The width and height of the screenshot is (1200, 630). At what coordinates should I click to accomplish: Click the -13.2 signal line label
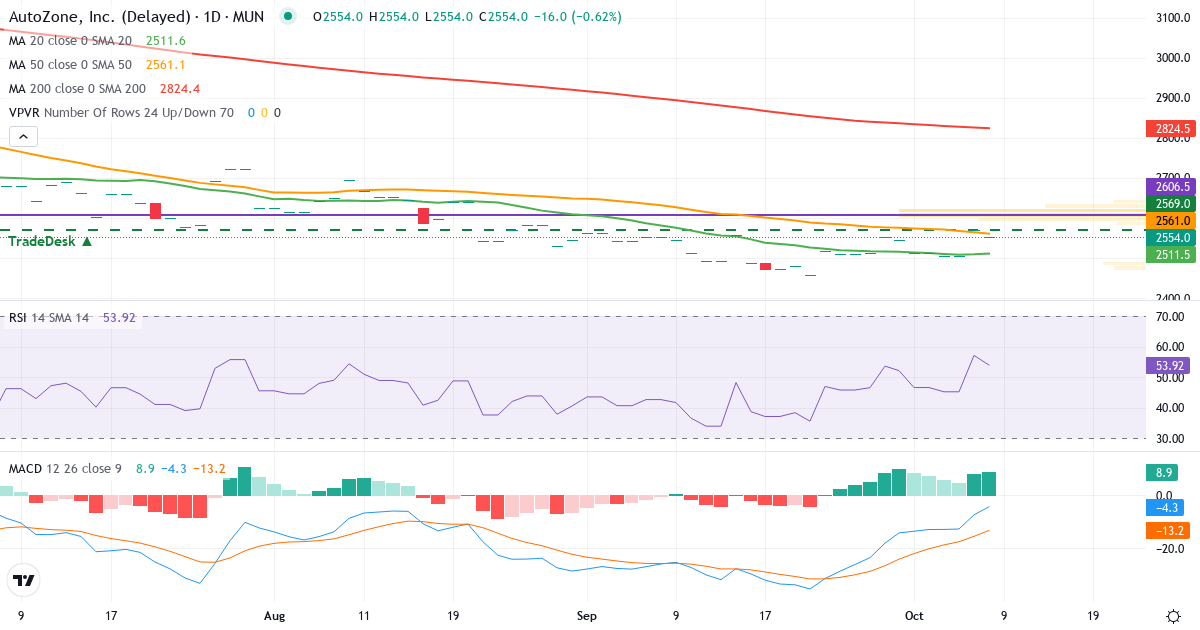click(x=1168, y=531)
